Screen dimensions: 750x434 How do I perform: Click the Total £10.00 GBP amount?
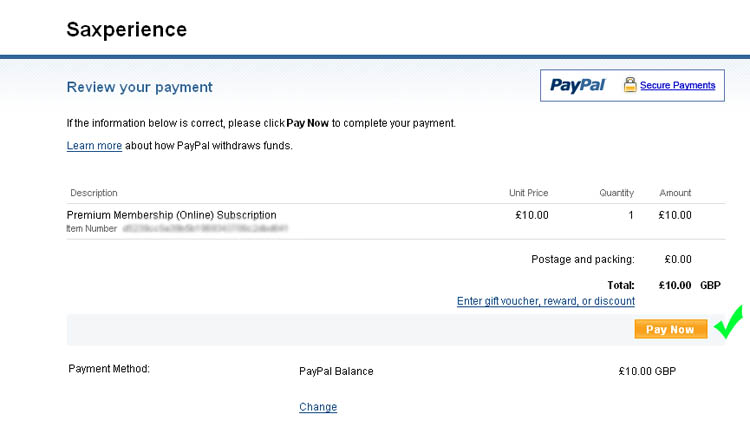[689, 285]
